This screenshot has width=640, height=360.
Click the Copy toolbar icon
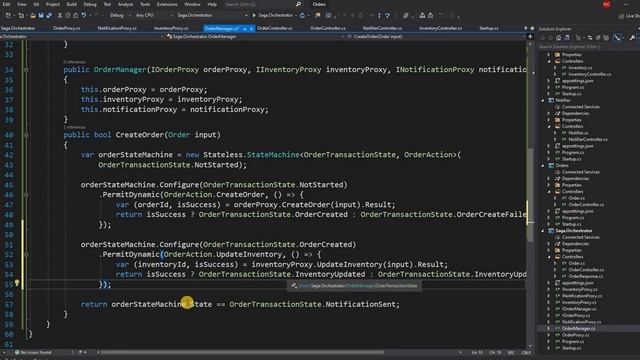[x=68, y=16]
